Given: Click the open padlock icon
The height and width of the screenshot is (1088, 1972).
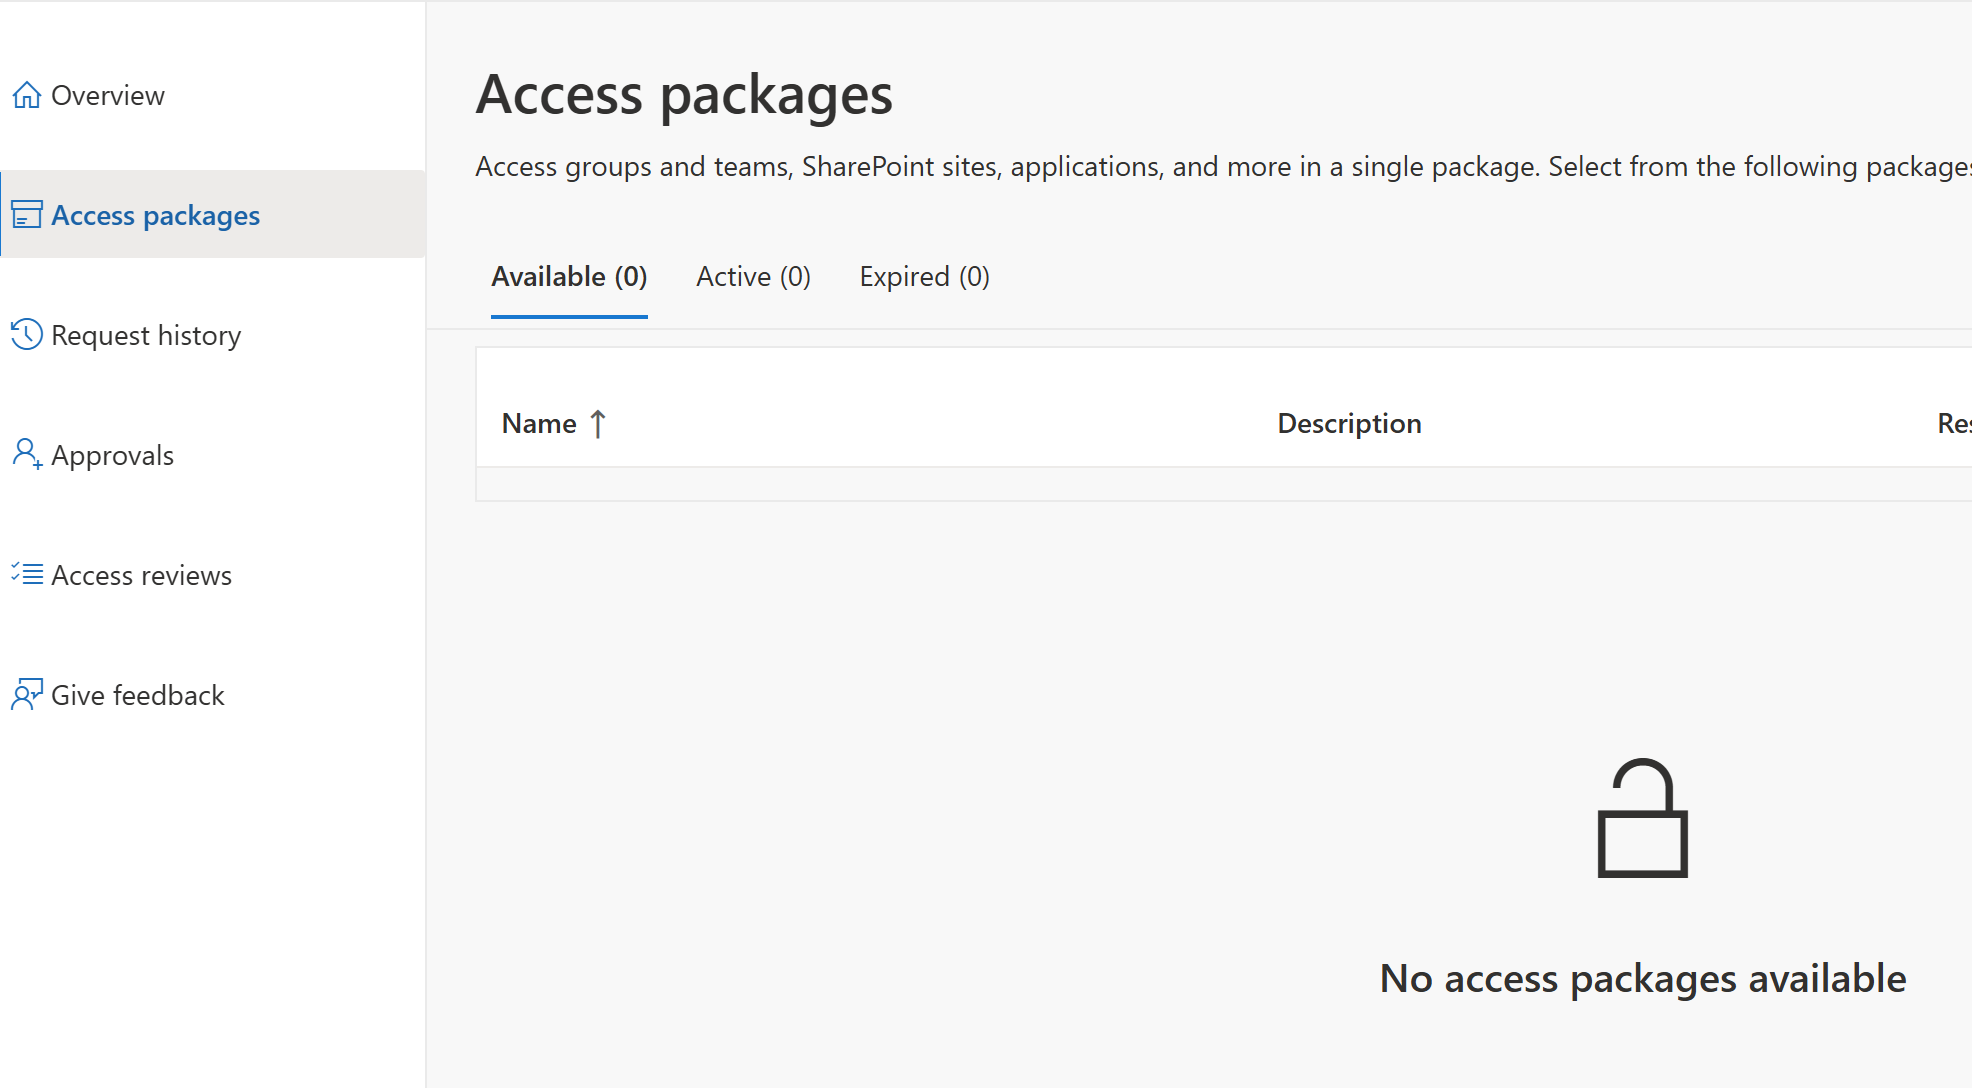Looking at the screenshot, I should pos(1642,818).
